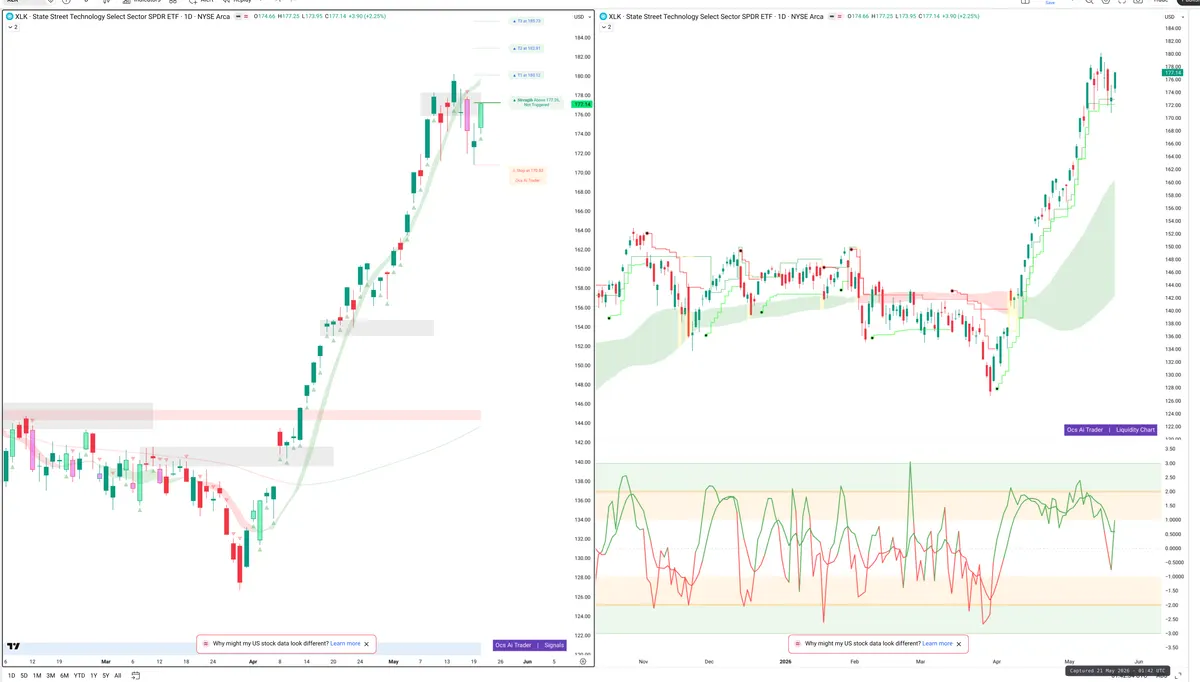Click green 177.14 price tag on left chart
1200x682 pixels.
click(x=581, y=104)
